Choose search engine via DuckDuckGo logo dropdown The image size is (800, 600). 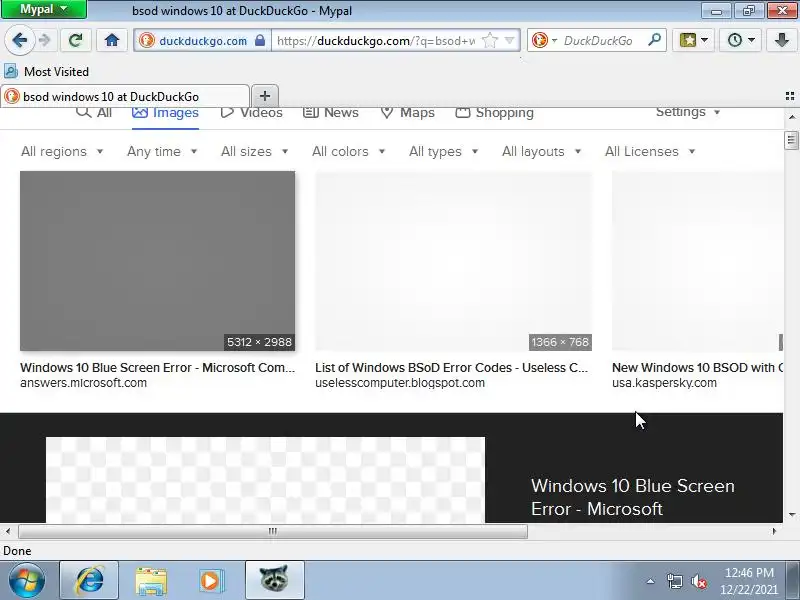(544, 40)
